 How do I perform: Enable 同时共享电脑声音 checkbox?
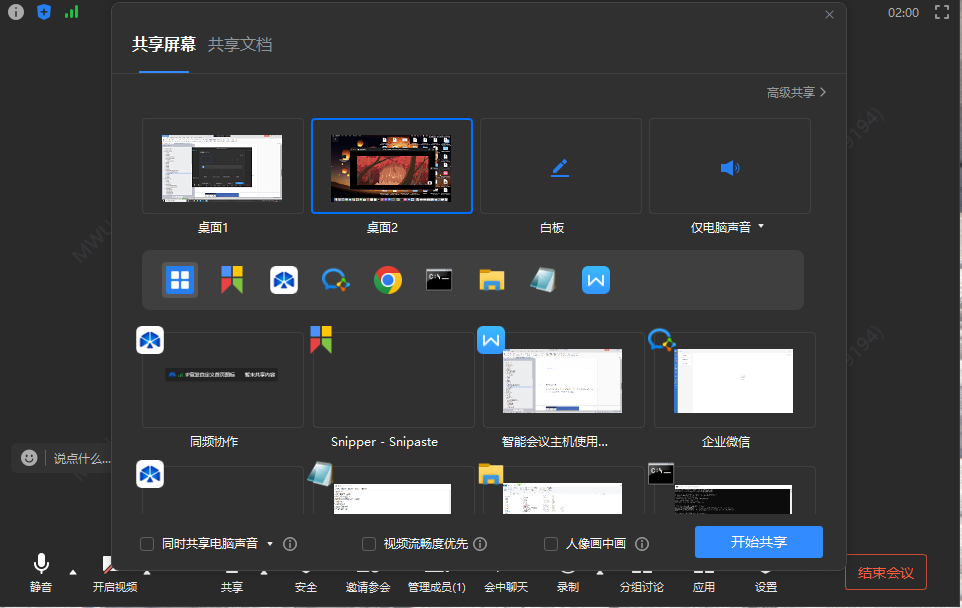pyautogui.click(x=148, y=544)
